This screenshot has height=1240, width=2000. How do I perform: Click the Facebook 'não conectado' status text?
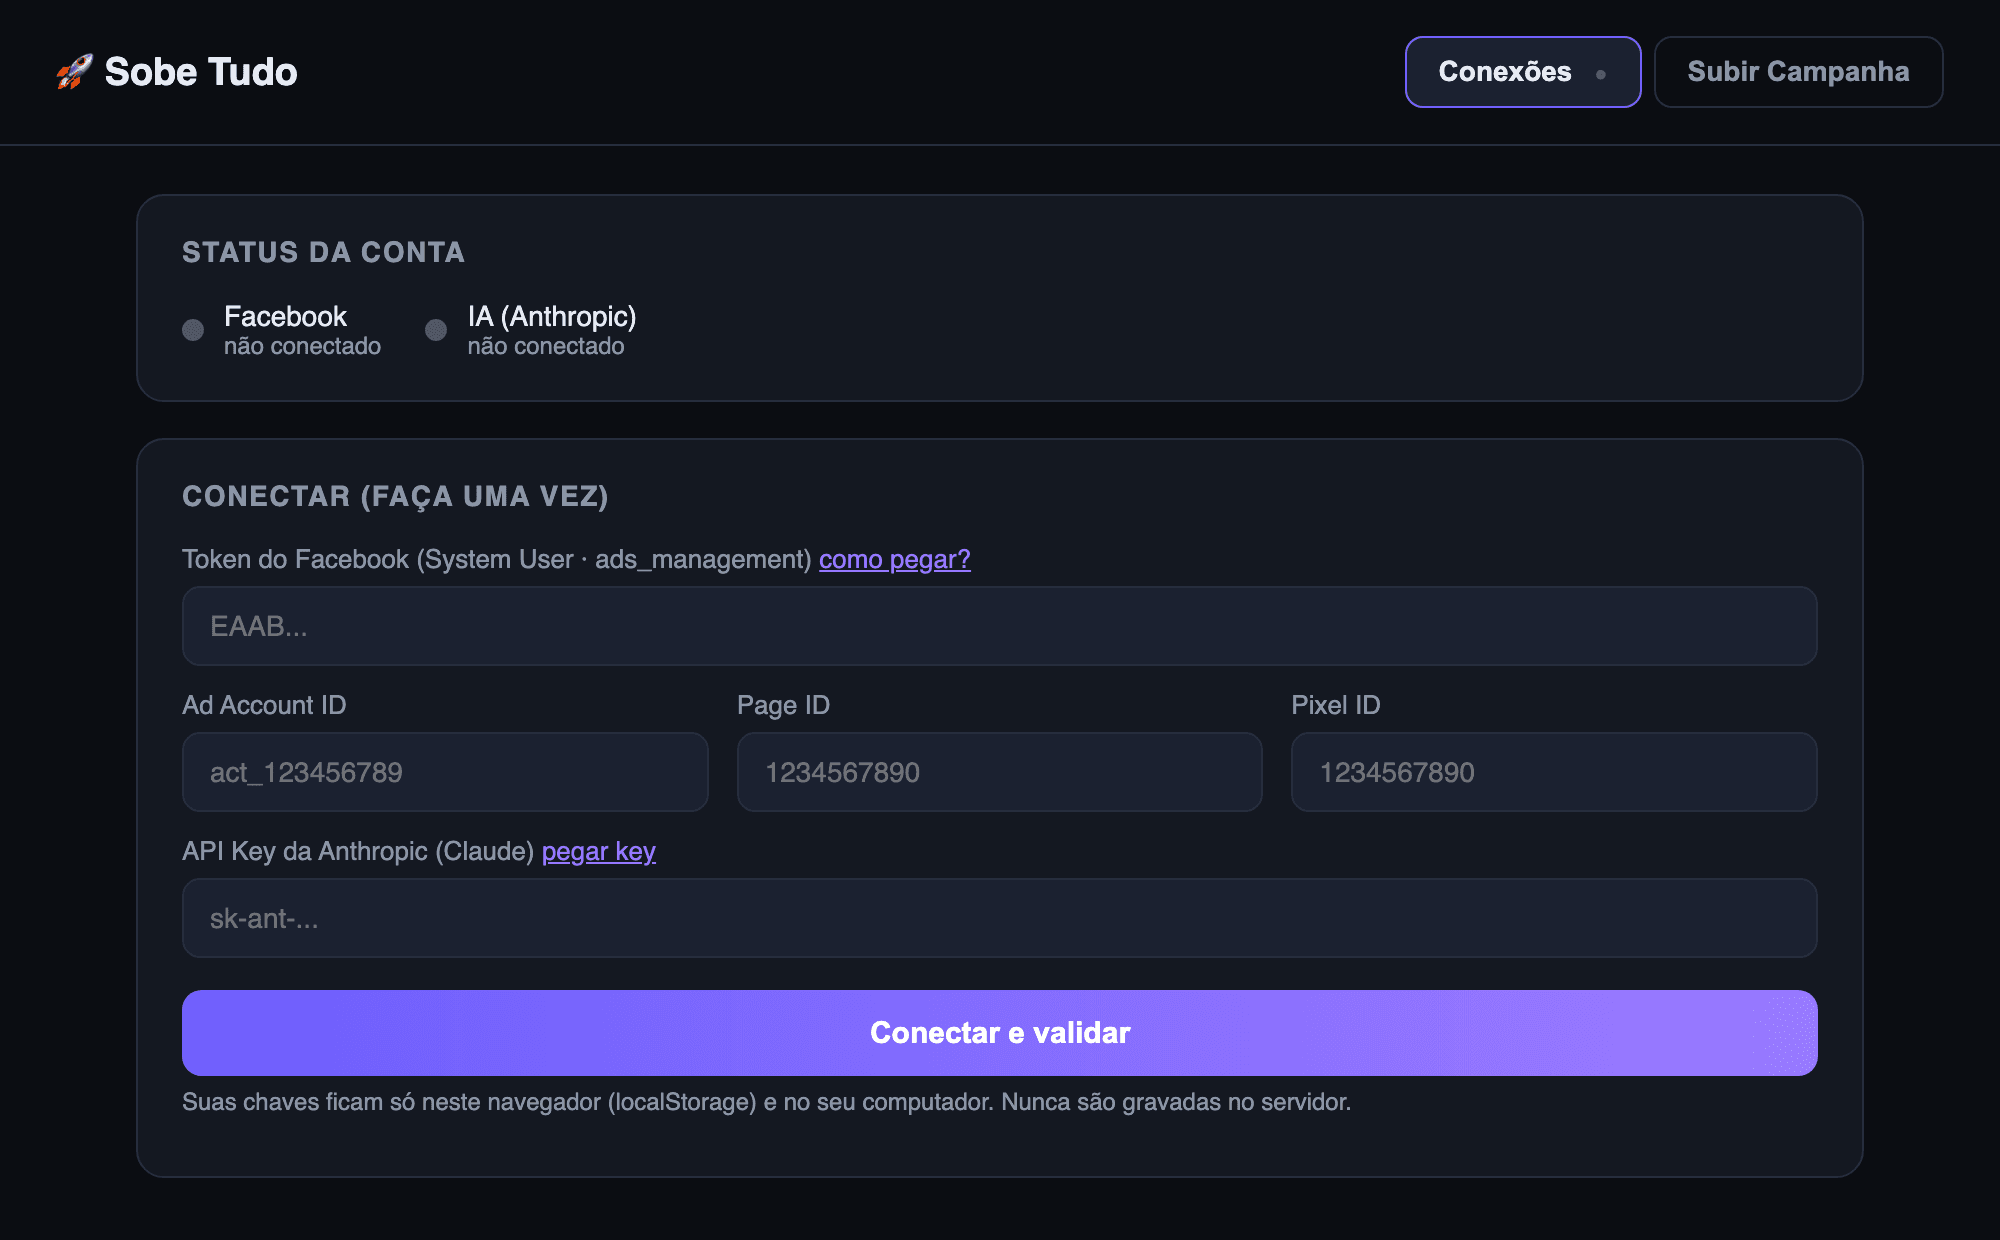click(302, 346)
